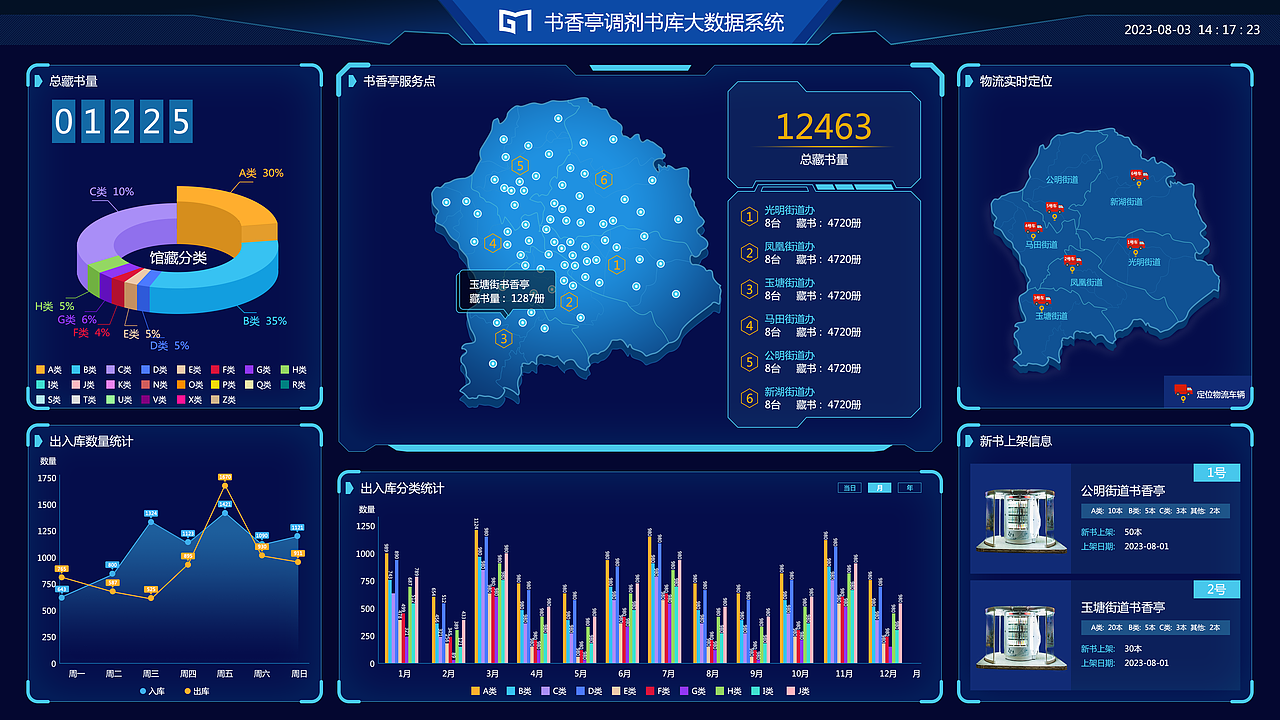The image size is (1280, 720).
Task: Click the 4号车 truck icon near 马田街道
Action: coord(1034,226)
